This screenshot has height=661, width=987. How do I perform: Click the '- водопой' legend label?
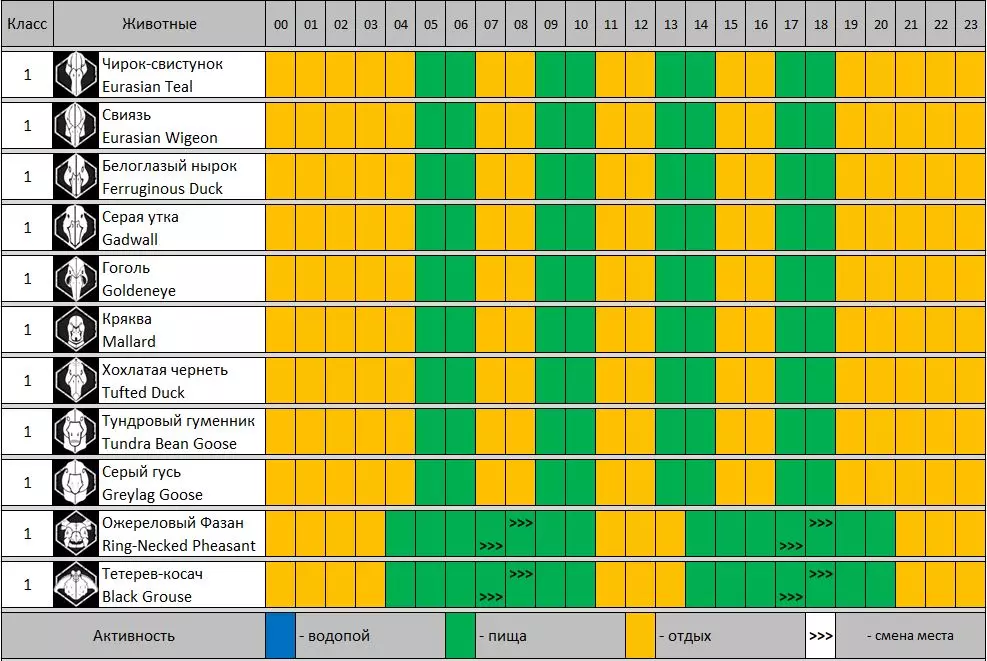(x=334, y=636)
